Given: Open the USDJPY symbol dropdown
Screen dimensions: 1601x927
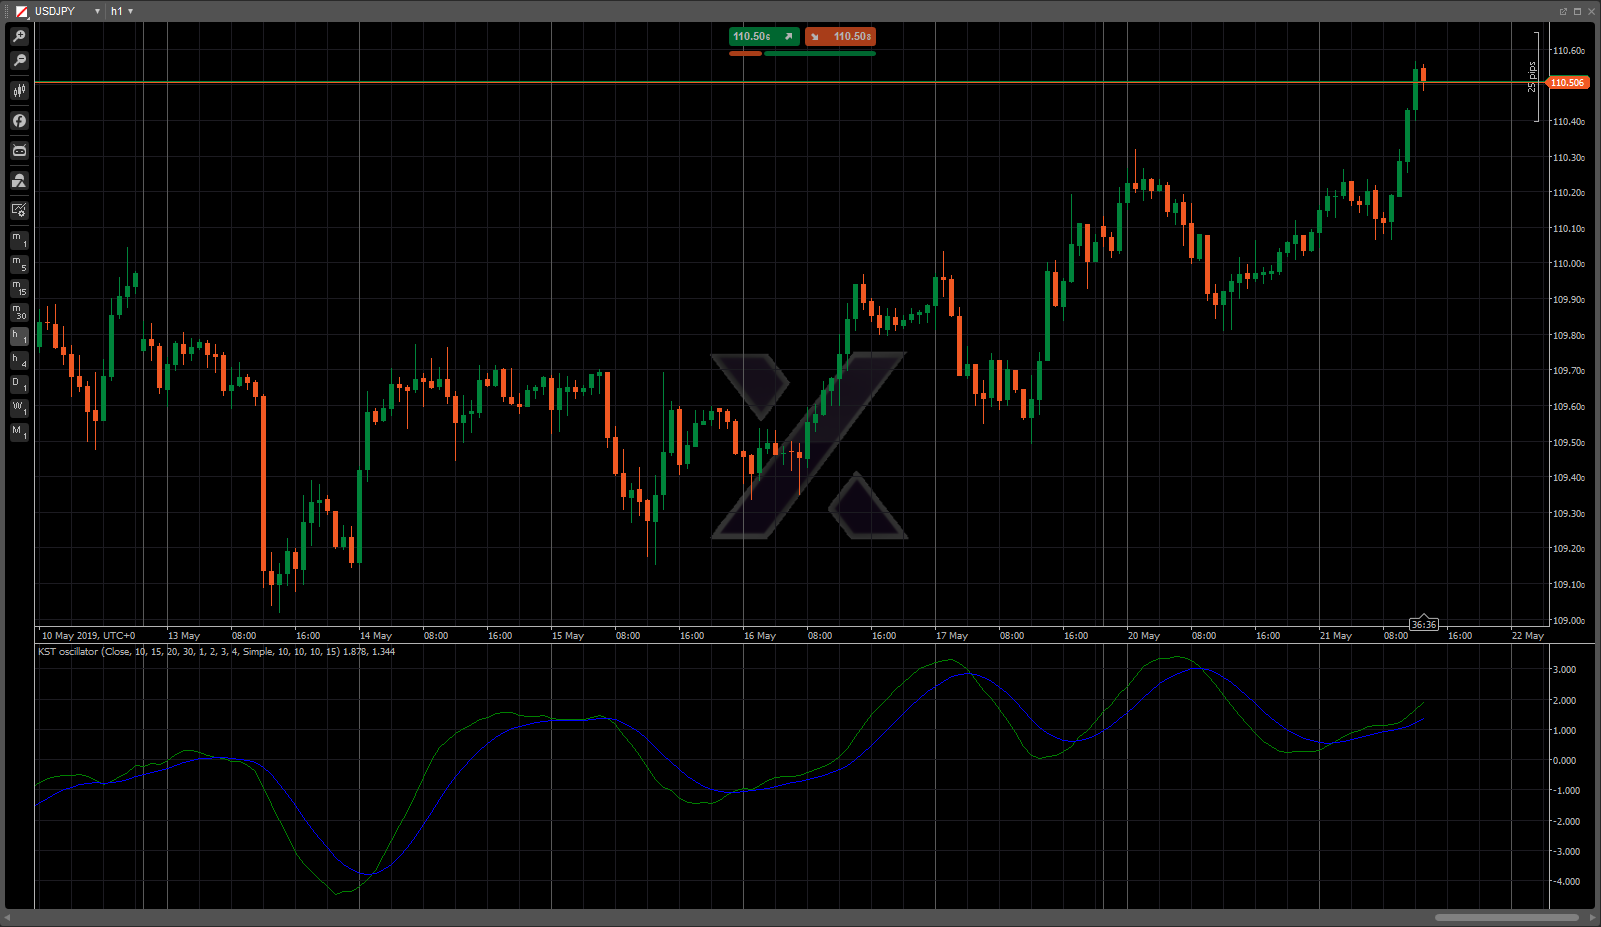Looking at the screenshot, I should (x=97, y=11).
